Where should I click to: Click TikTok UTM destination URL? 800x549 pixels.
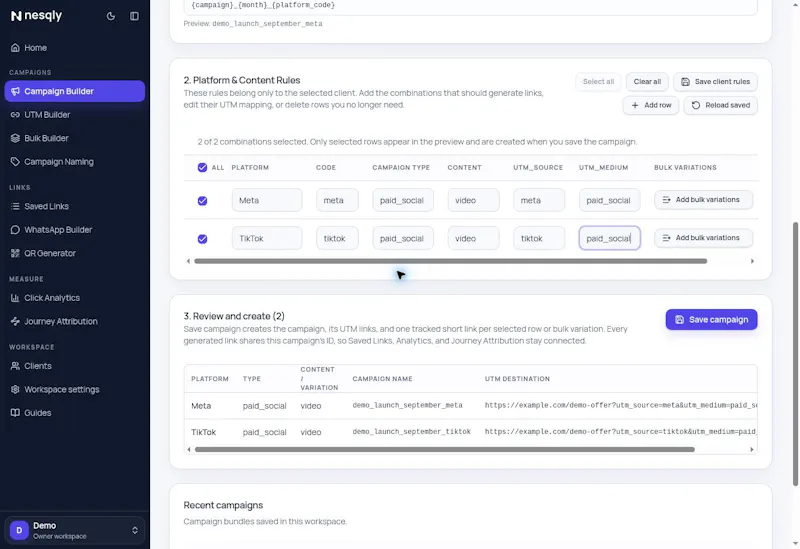point(620,432)
